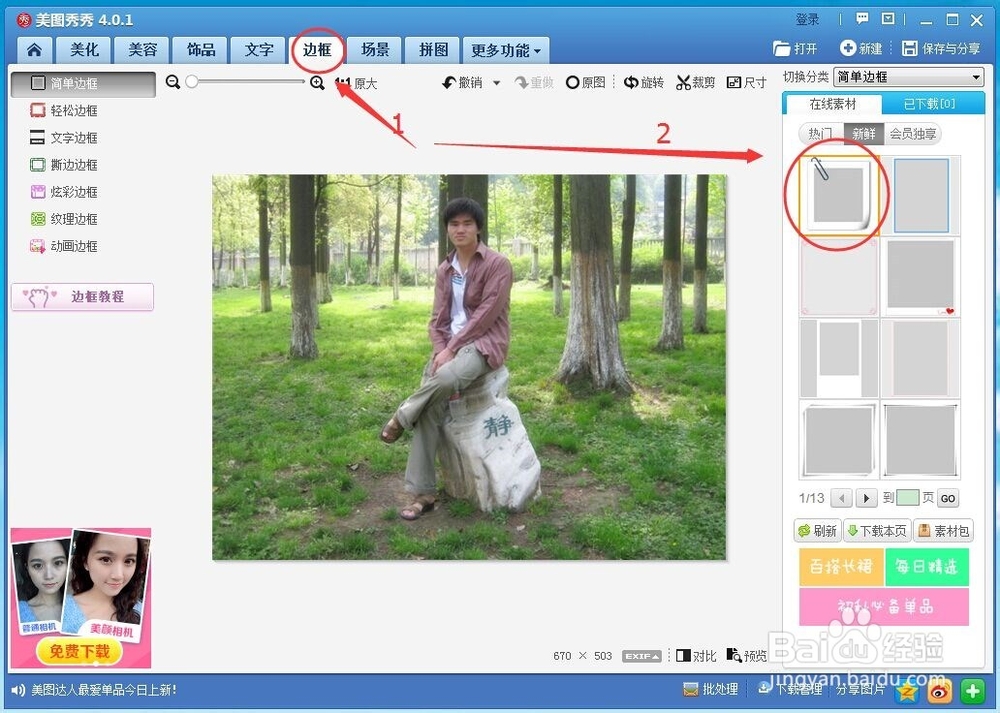Select 撕边边框 in the left sidebar

[x=70, y=165]
